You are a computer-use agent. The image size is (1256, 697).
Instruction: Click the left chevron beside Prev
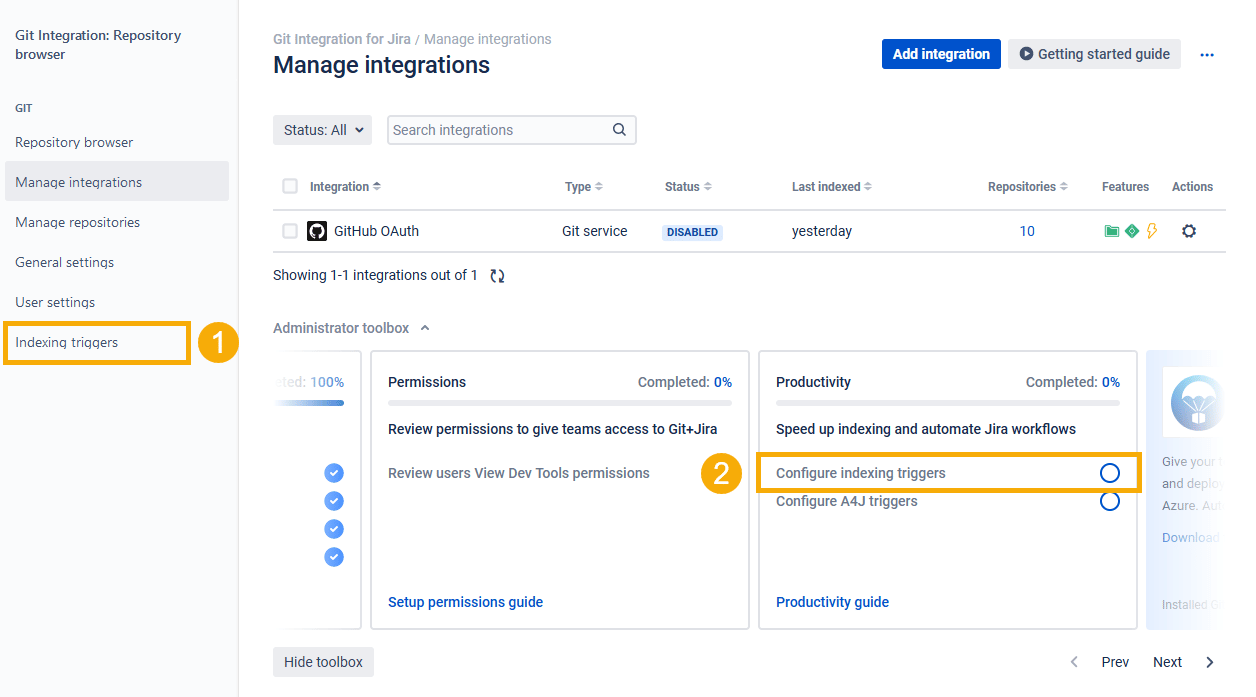coord(1075,662)
